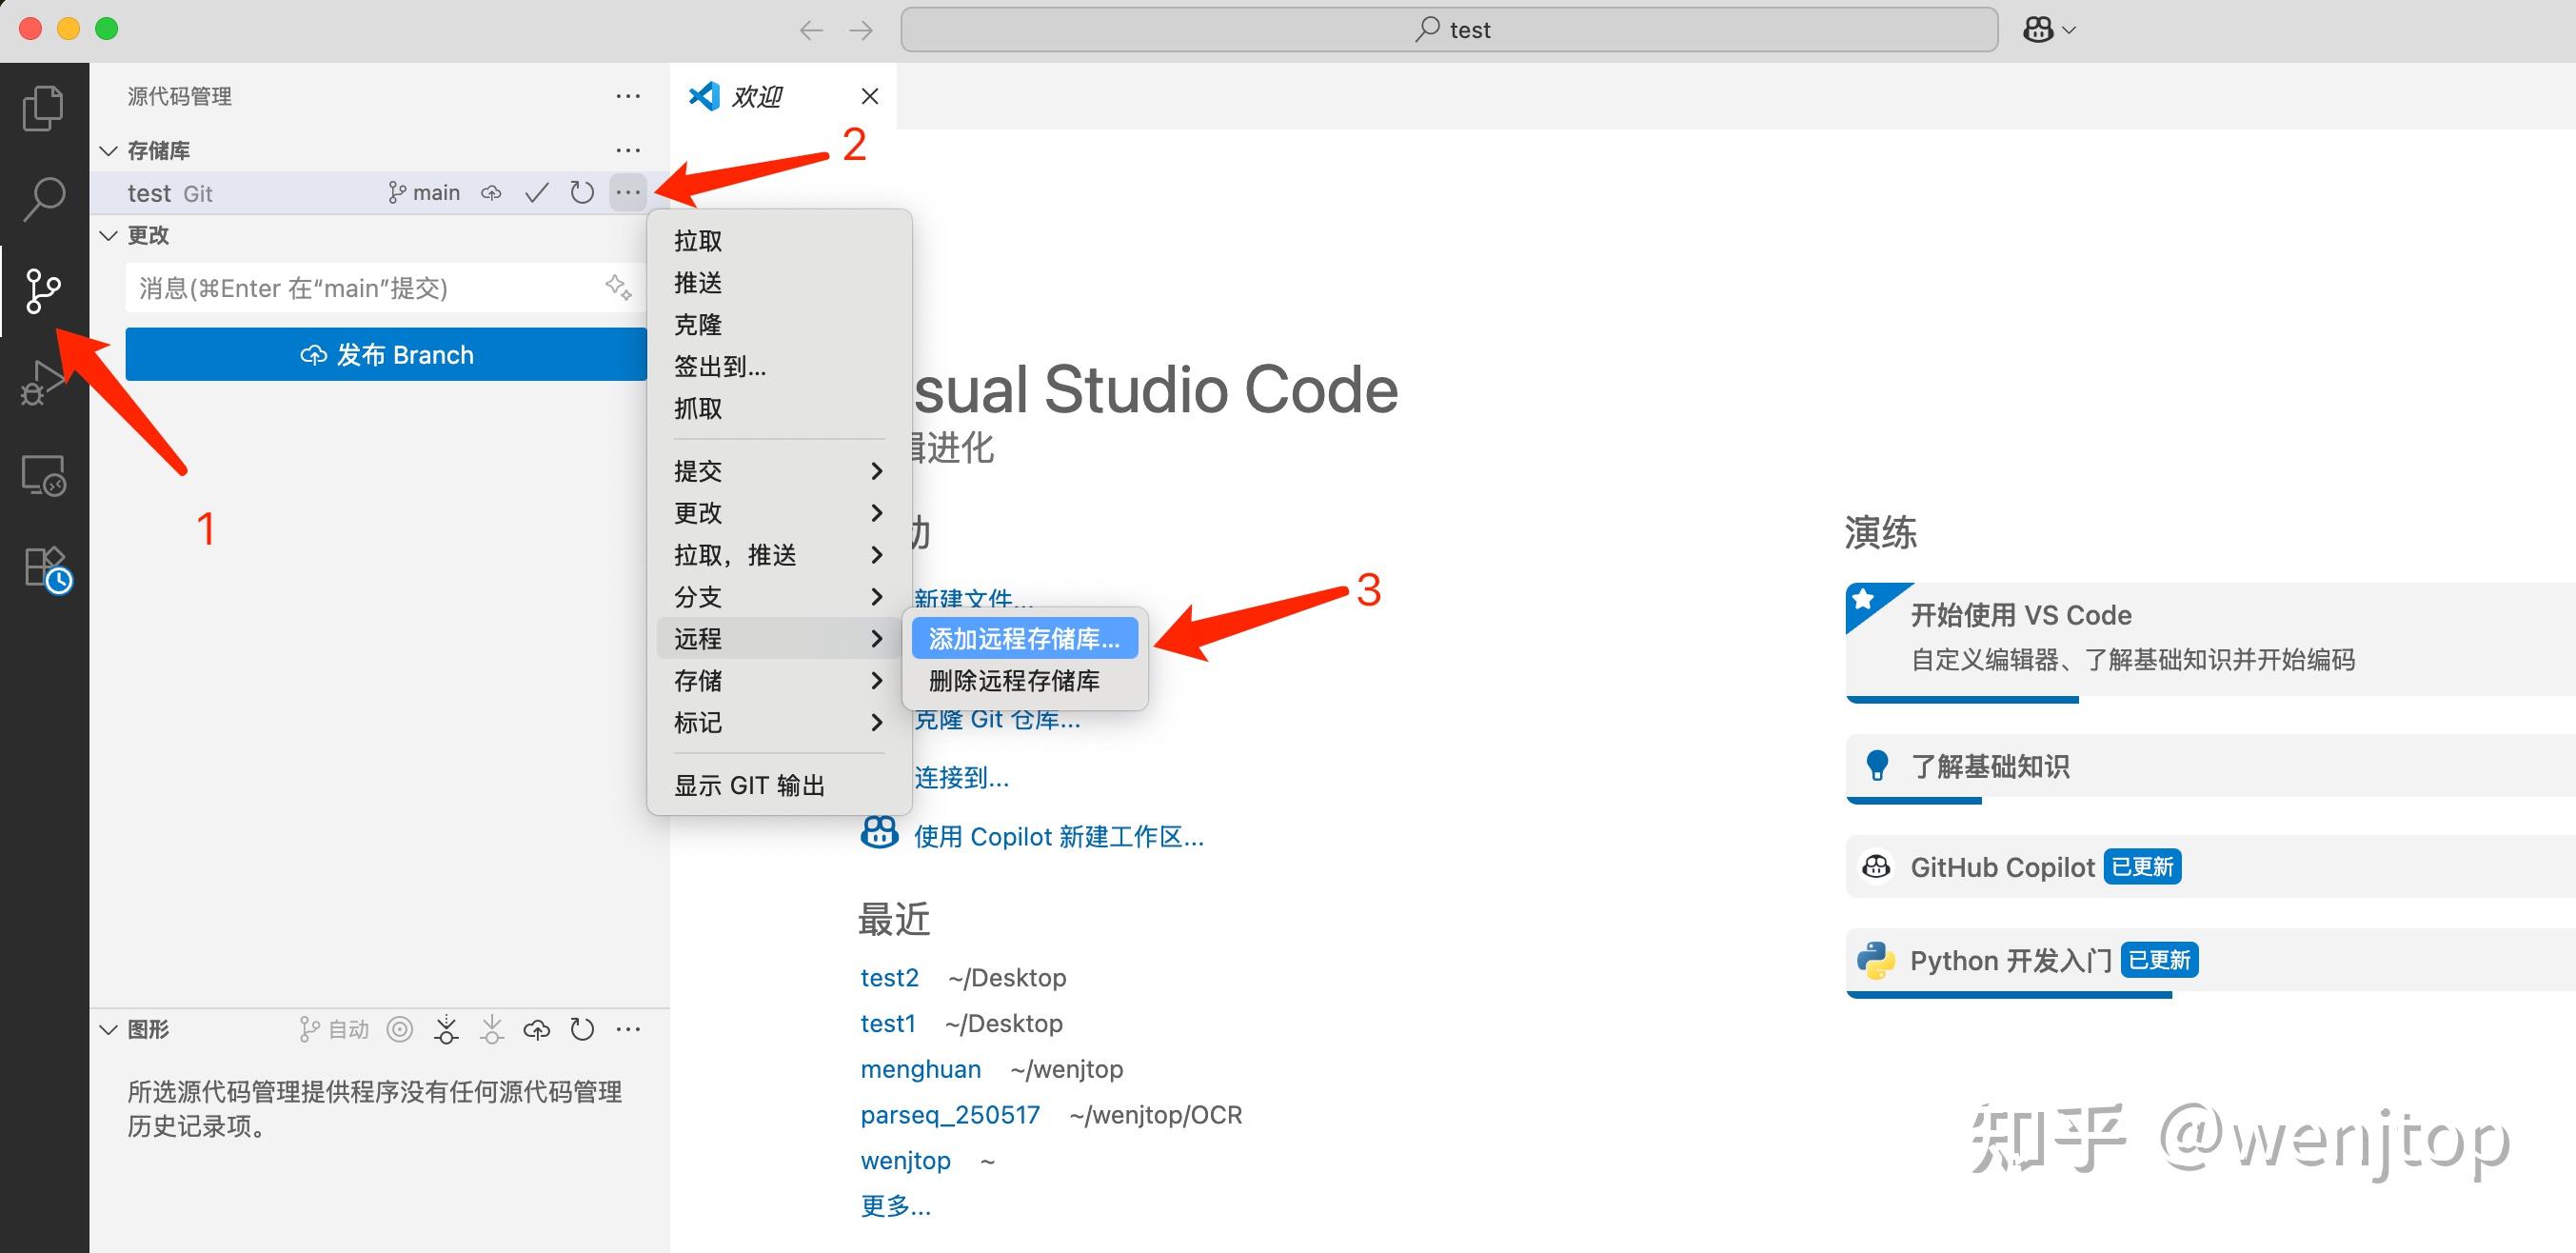Open the Explorer view in the activity bar

click(44, 107)
